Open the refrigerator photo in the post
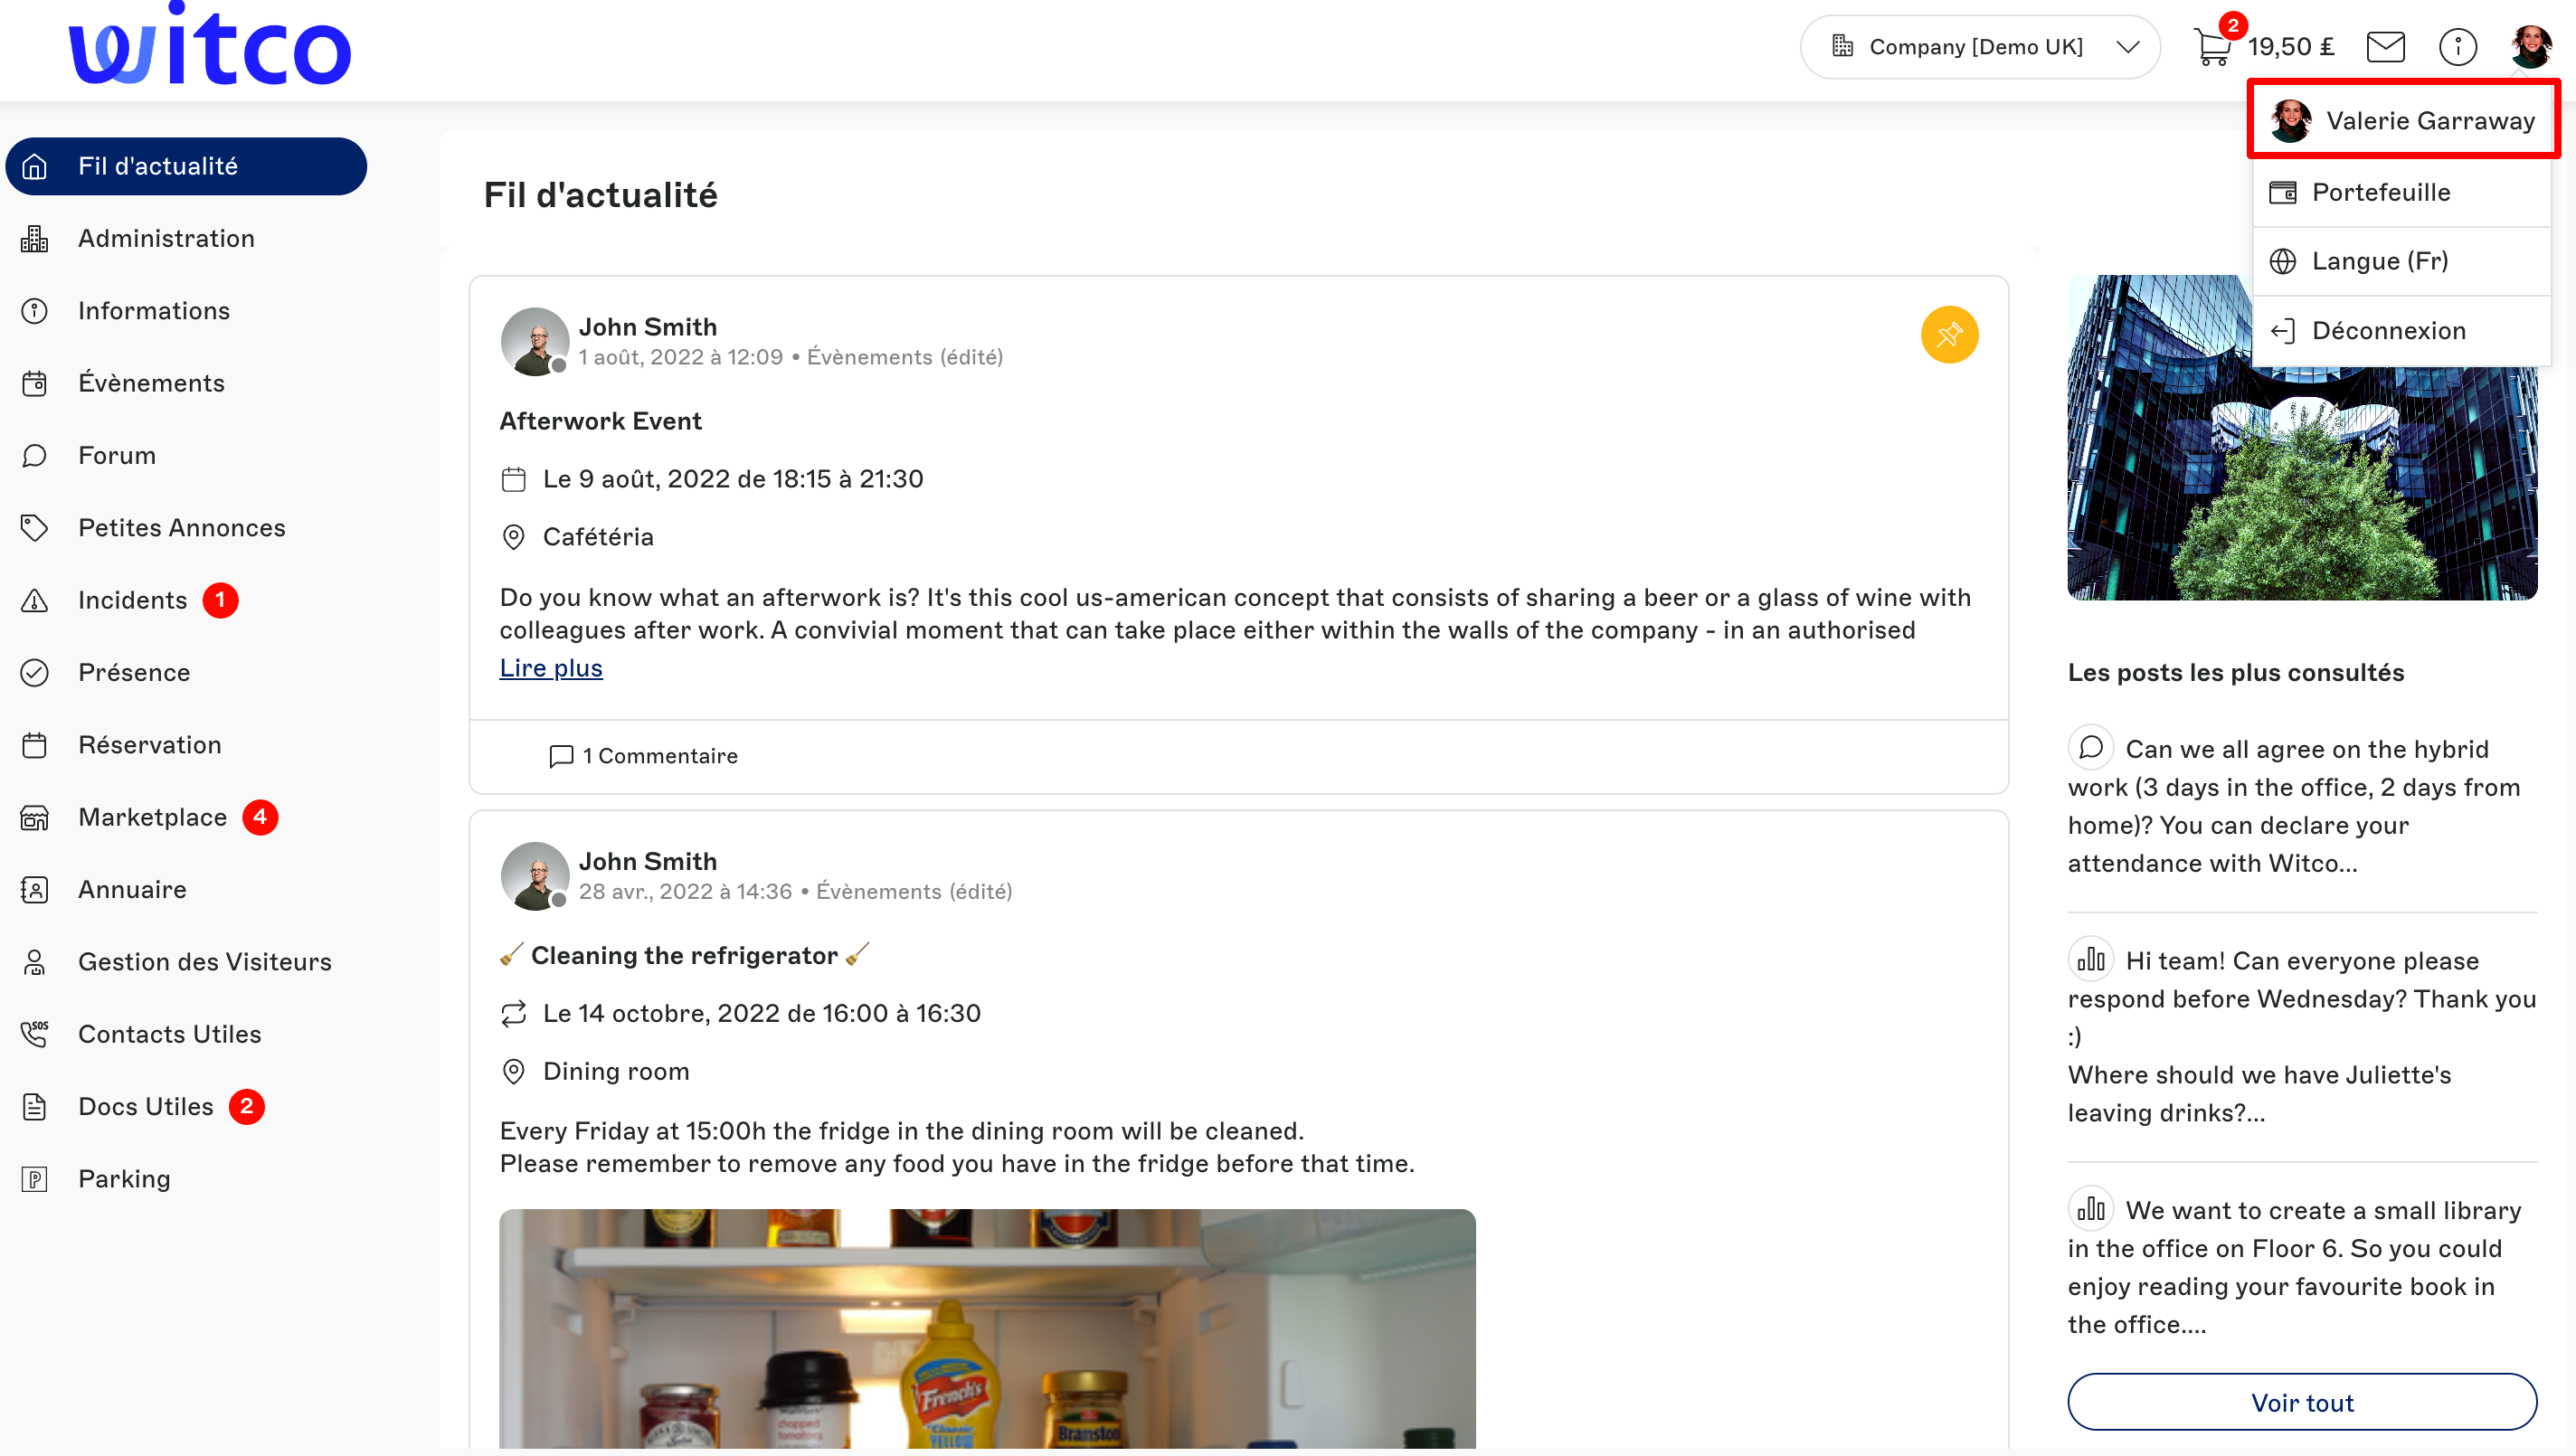Screen dimensions: 2576x1456 [x=987, y=1328]
